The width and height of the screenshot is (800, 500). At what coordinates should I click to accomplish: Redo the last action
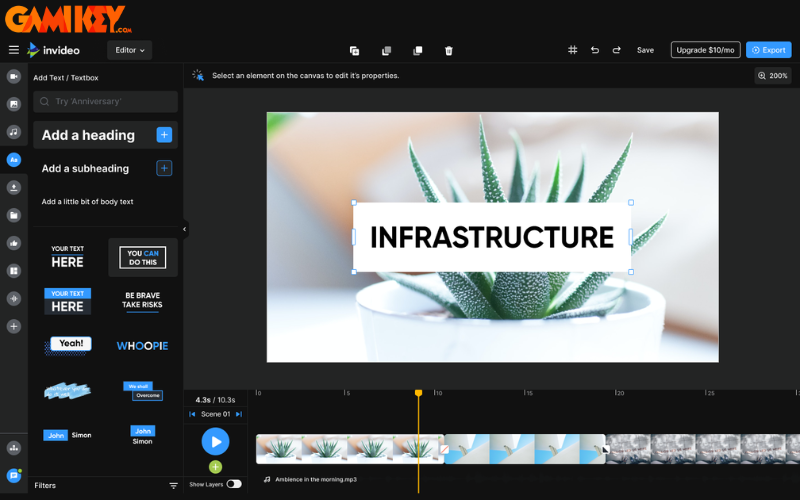point(616,50)
